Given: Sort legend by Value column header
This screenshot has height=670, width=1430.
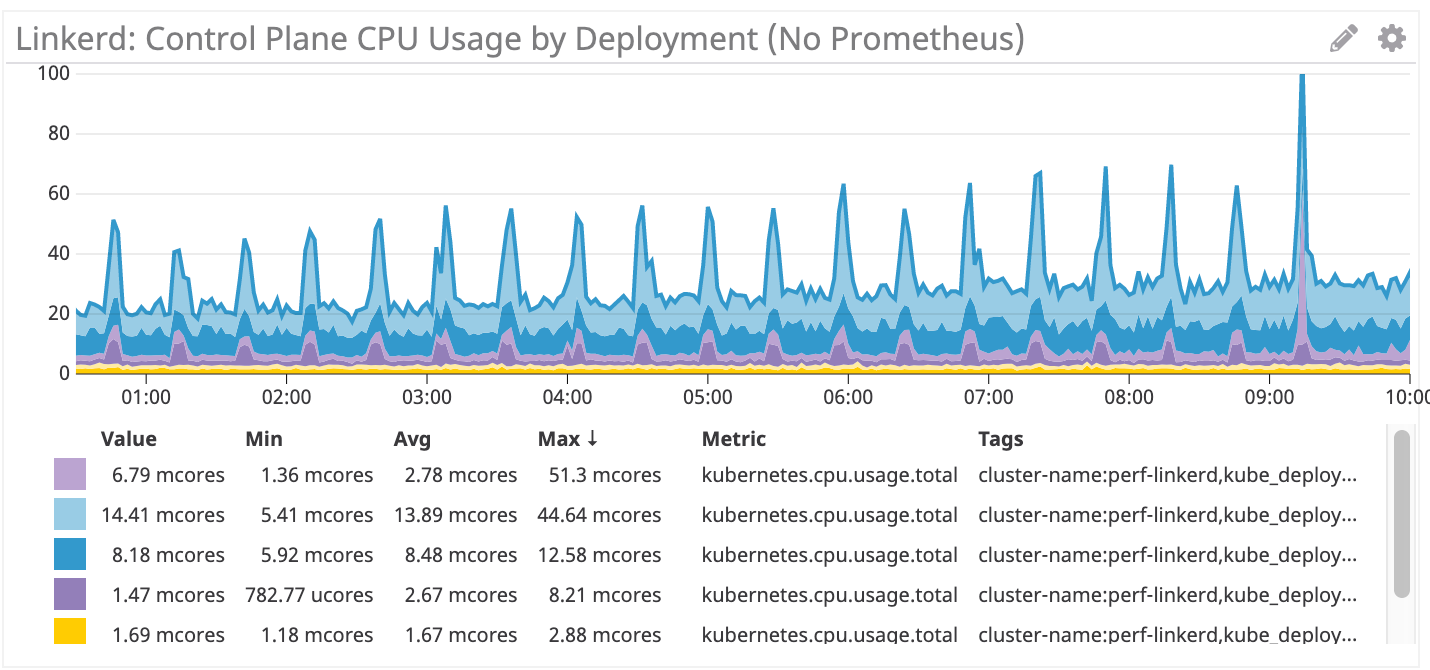Looking at the screenshot, I should (x=129, y=439).
